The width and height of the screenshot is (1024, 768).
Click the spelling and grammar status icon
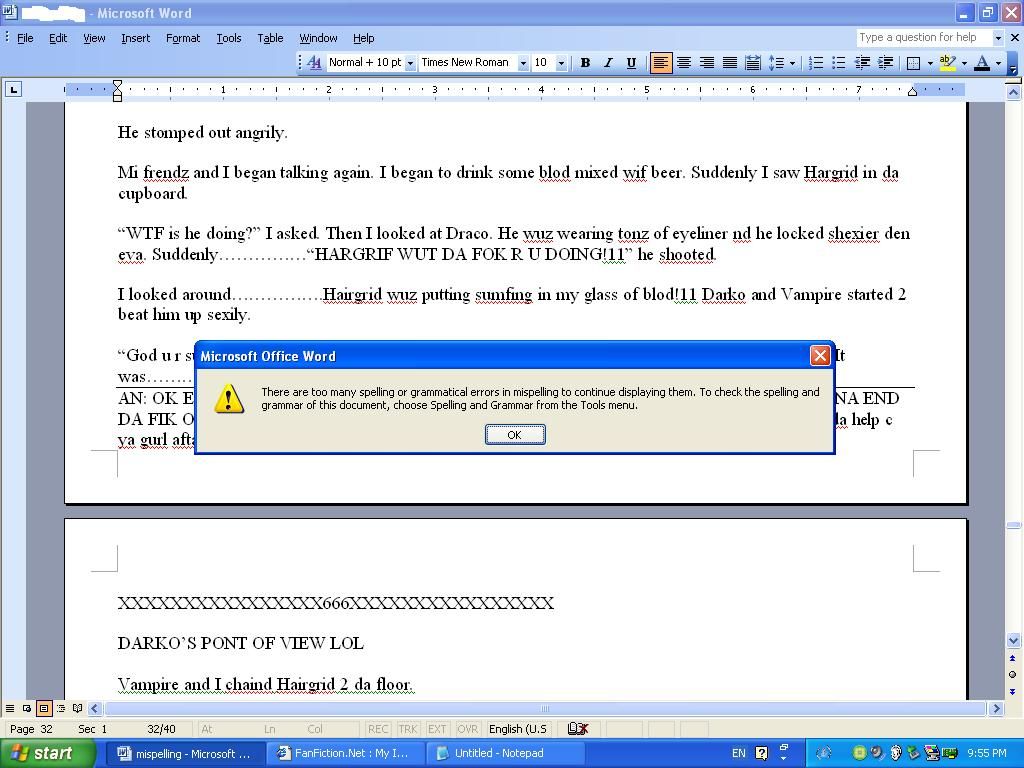click(577, 729)
